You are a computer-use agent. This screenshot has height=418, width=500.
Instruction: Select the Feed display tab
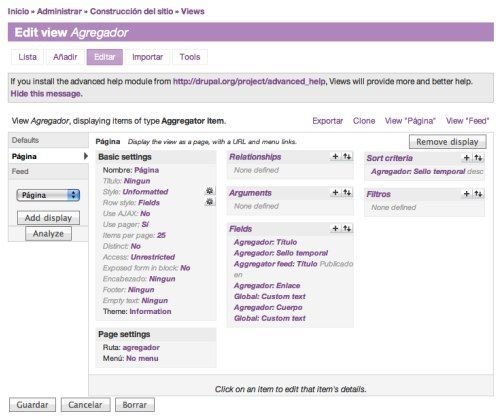(48, 172)
